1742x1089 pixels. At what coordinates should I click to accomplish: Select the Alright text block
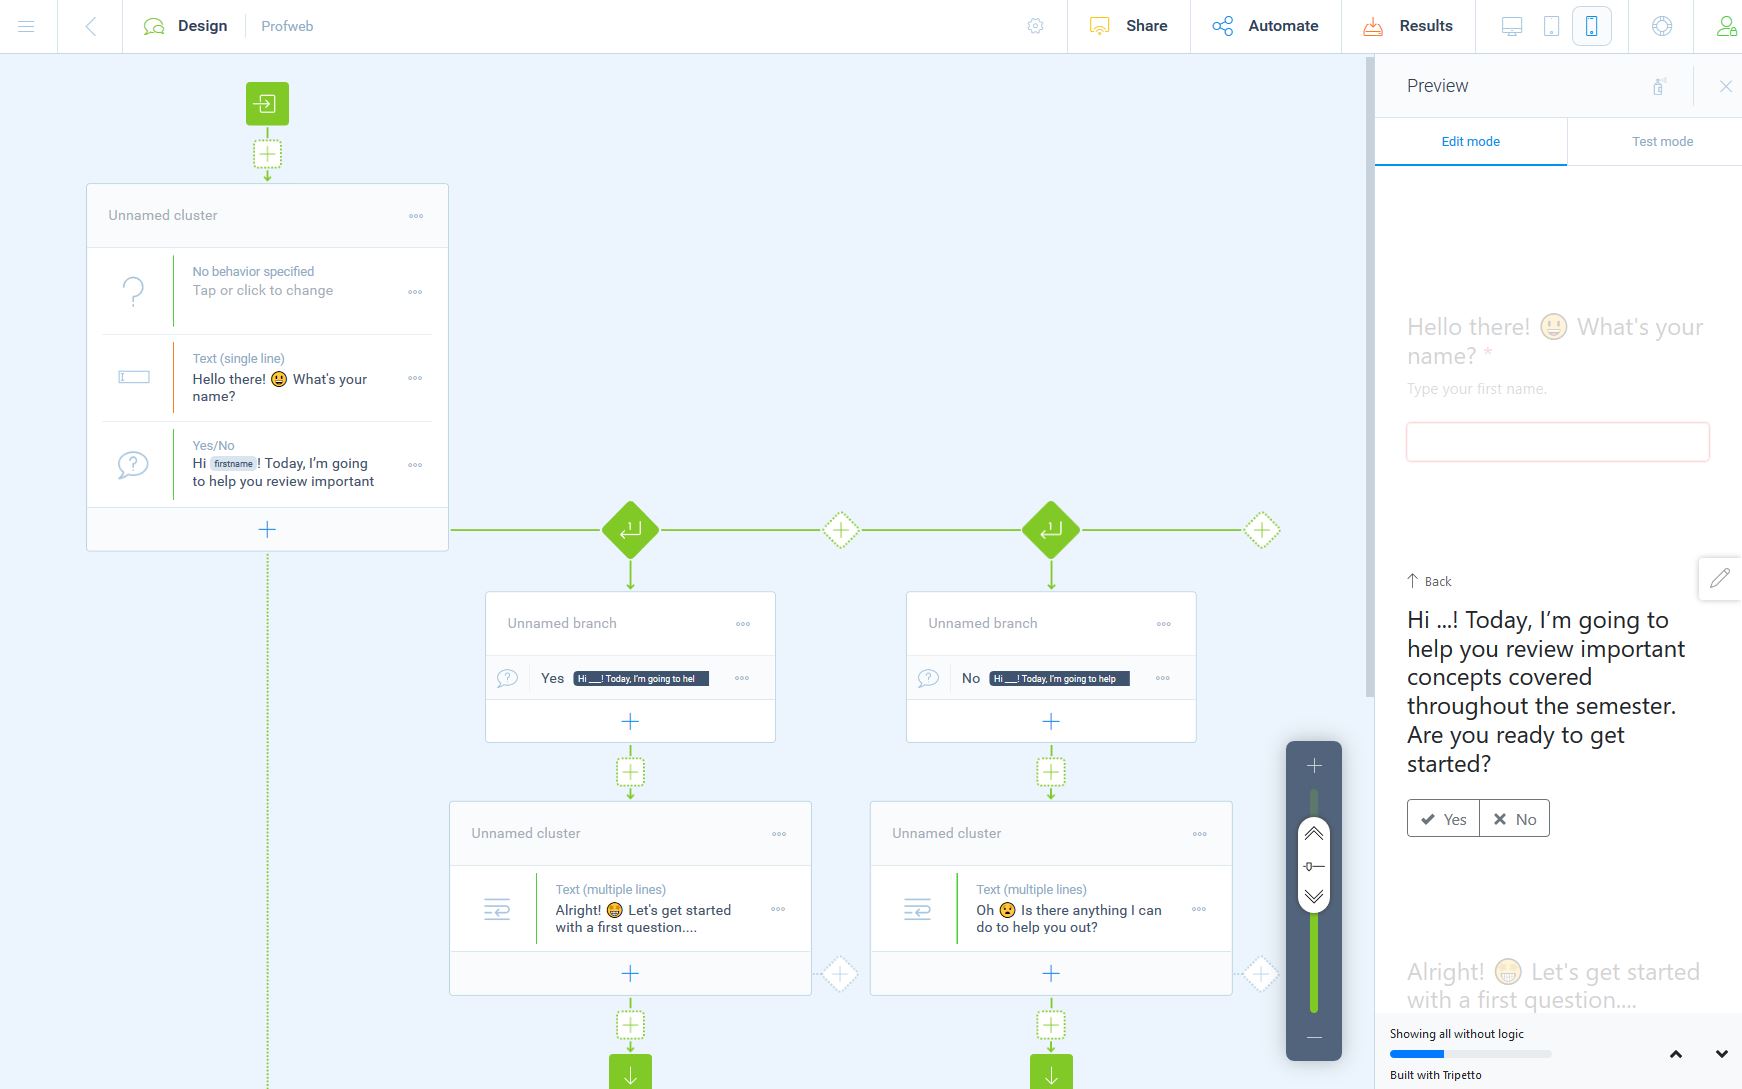630,909
